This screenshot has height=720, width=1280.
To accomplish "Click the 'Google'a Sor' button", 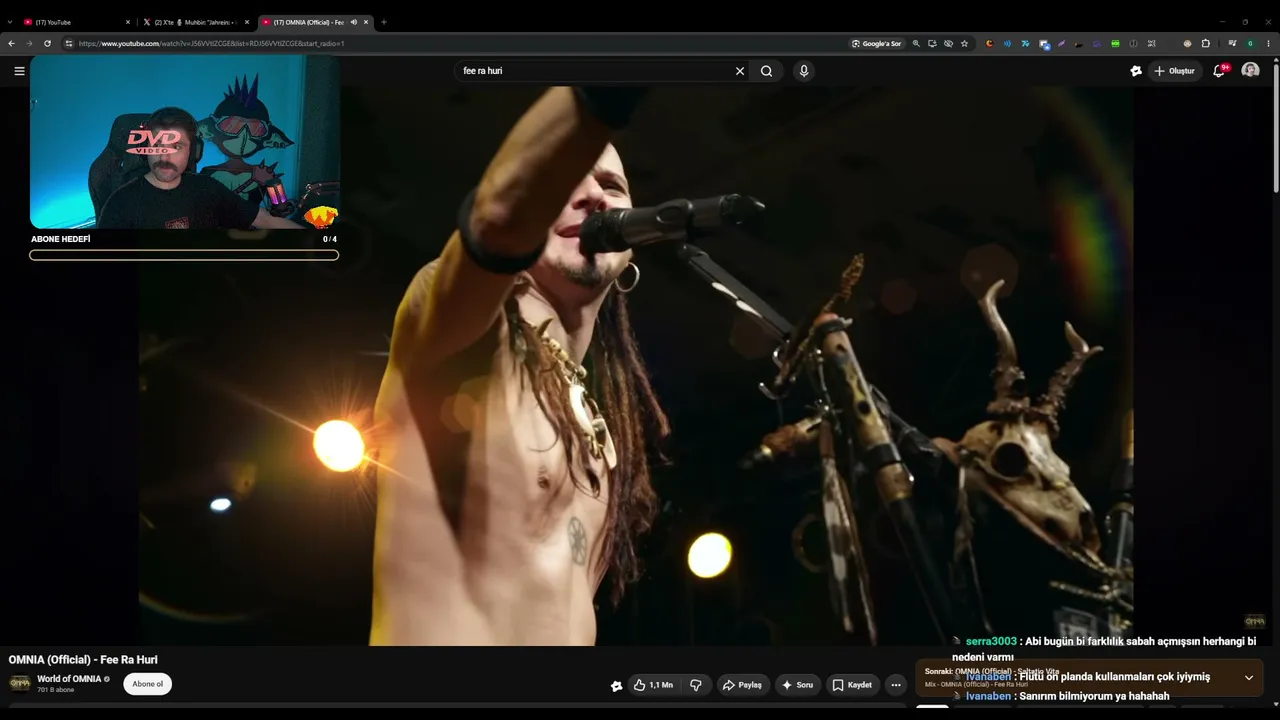I will pyautogui.click(x=876, y=43).
